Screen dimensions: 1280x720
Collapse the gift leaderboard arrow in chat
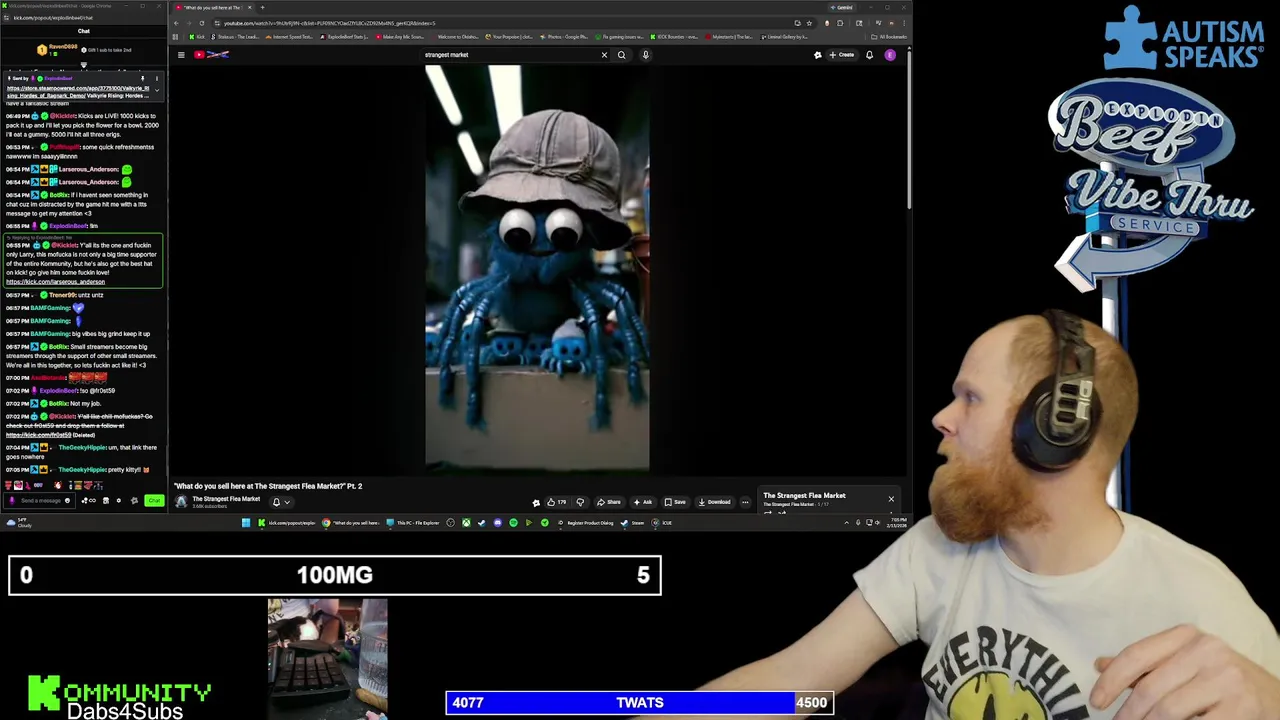[83, 66]
